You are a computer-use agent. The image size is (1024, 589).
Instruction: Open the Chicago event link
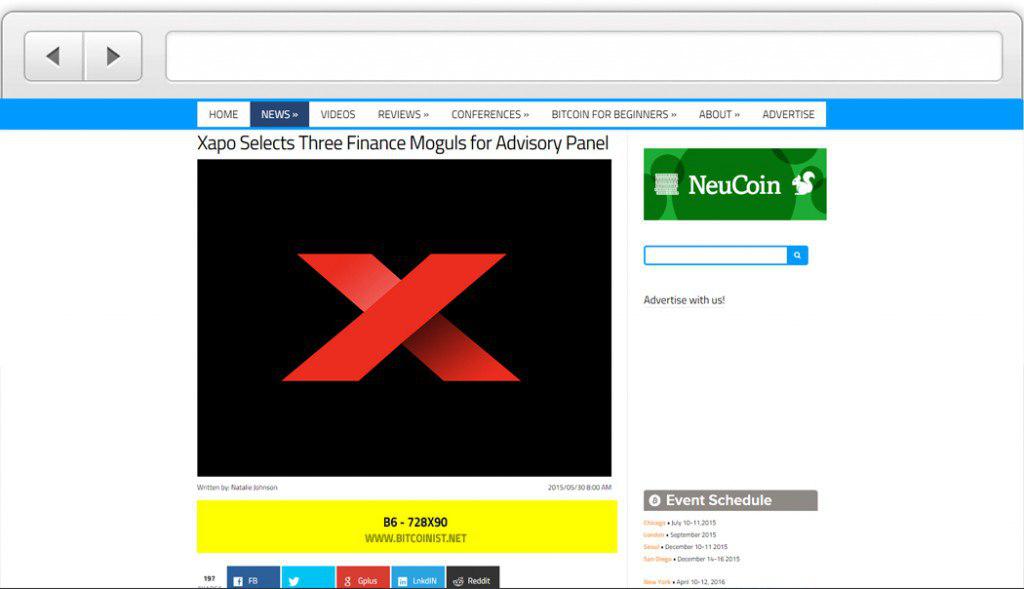[654, 523]
